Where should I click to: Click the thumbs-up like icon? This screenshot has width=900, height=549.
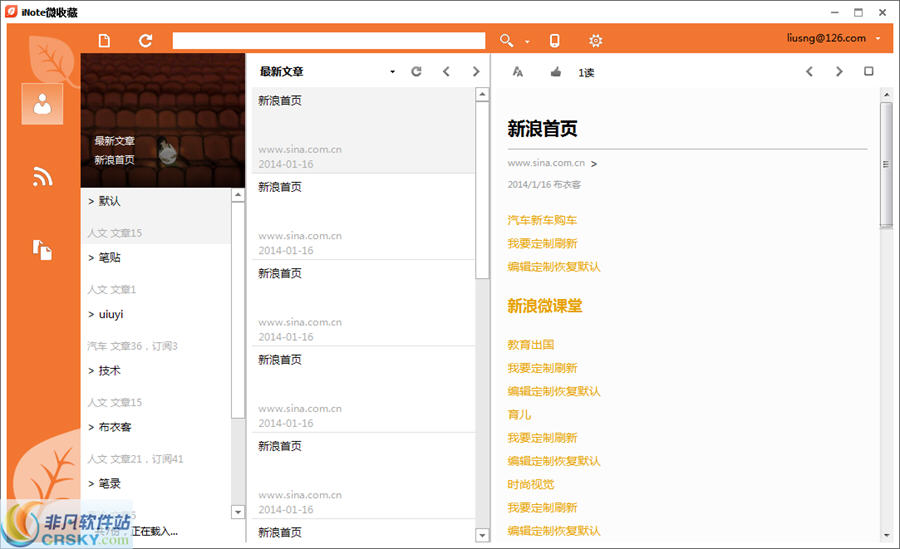click(556, 72)
